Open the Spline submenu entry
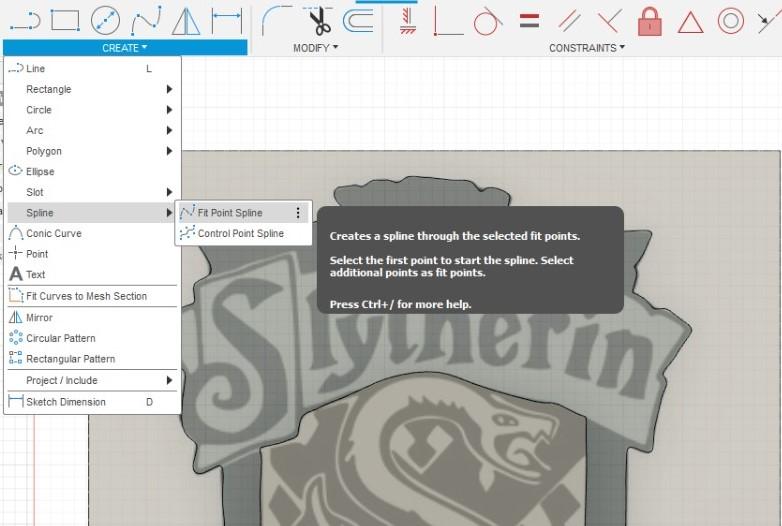782x526 pixels. [x=92, y=213]
